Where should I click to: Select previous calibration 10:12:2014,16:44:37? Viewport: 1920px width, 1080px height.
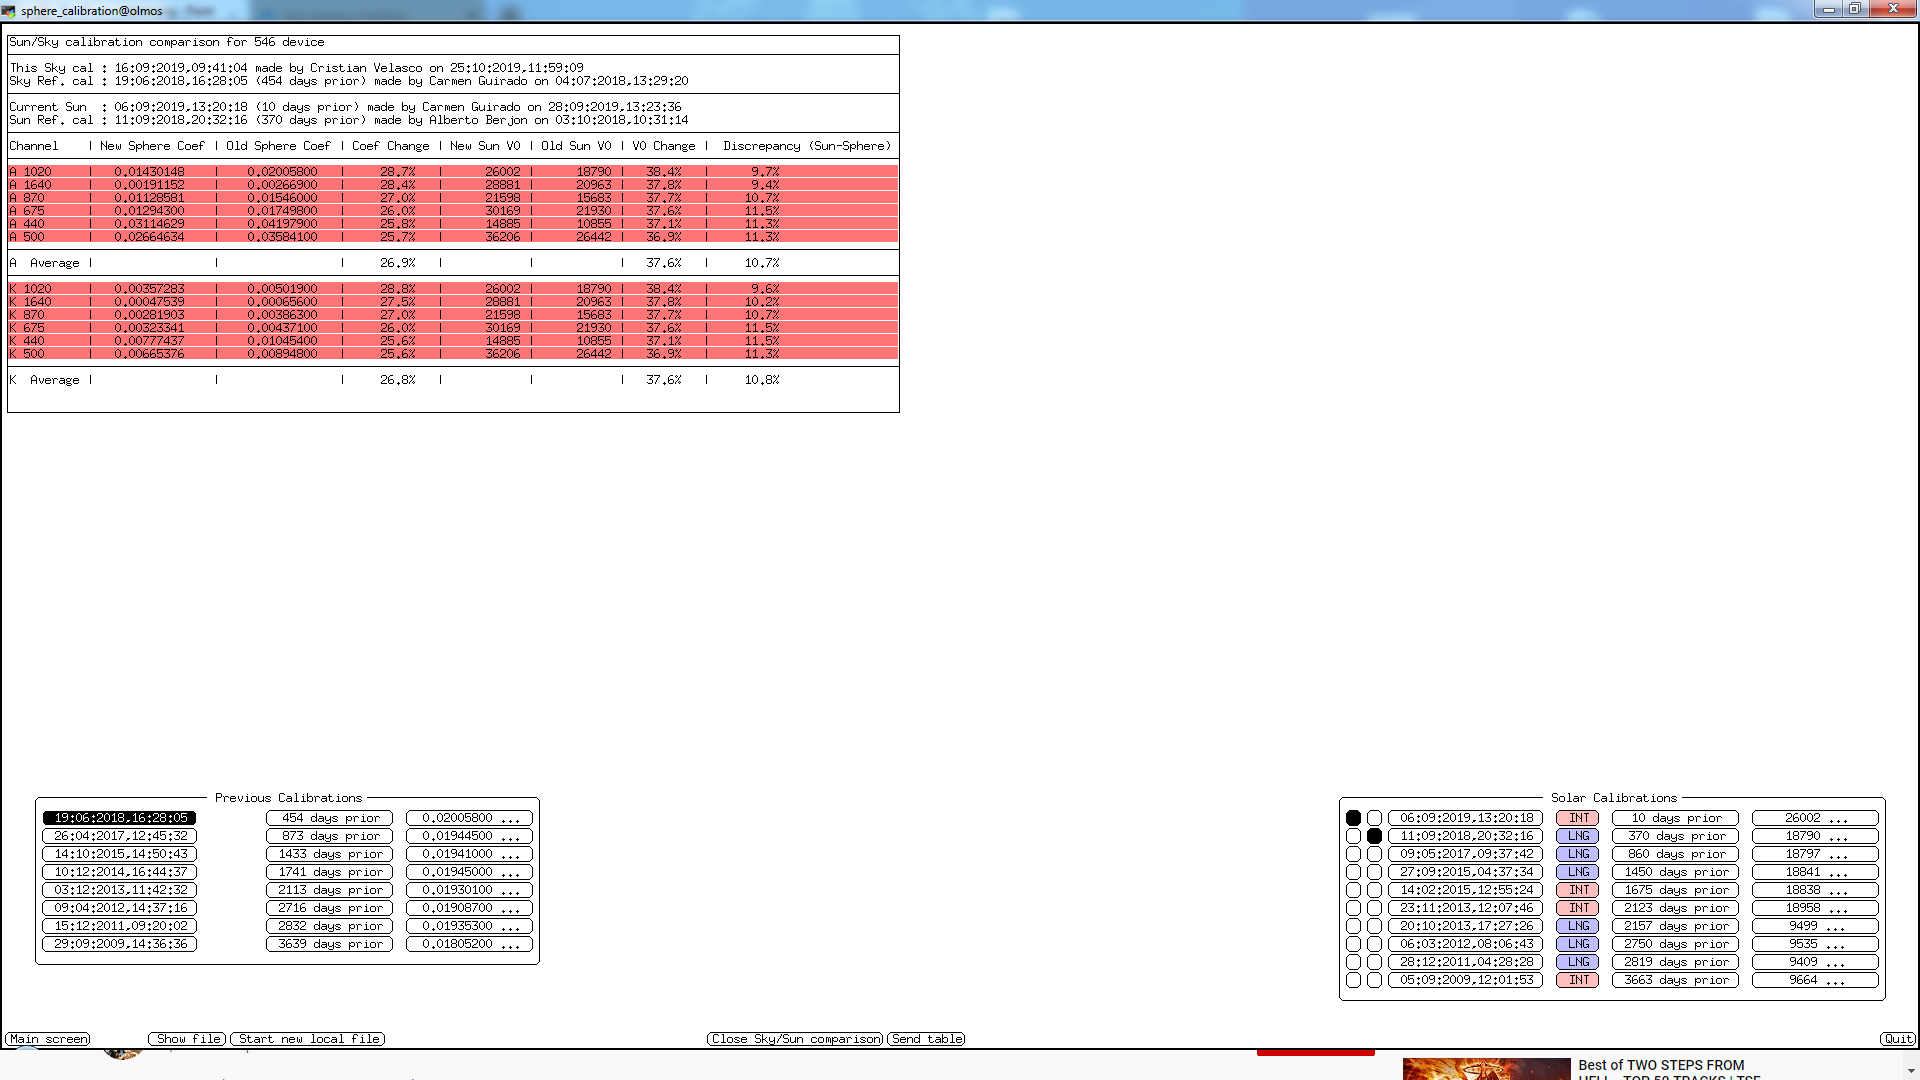tap(120, 872)
